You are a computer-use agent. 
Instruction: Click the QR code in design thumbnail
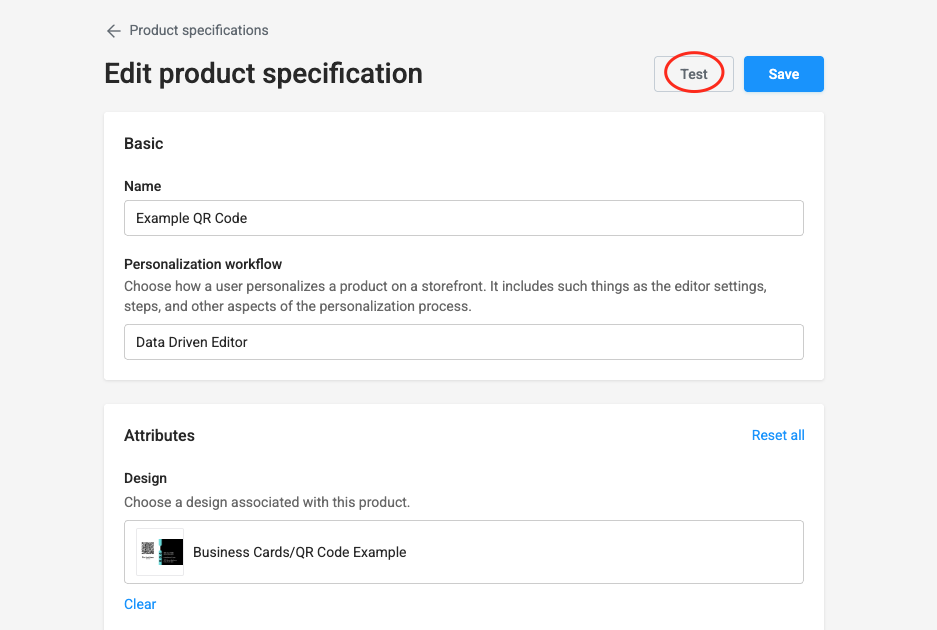pyautogui.click(x=148, y=548)
